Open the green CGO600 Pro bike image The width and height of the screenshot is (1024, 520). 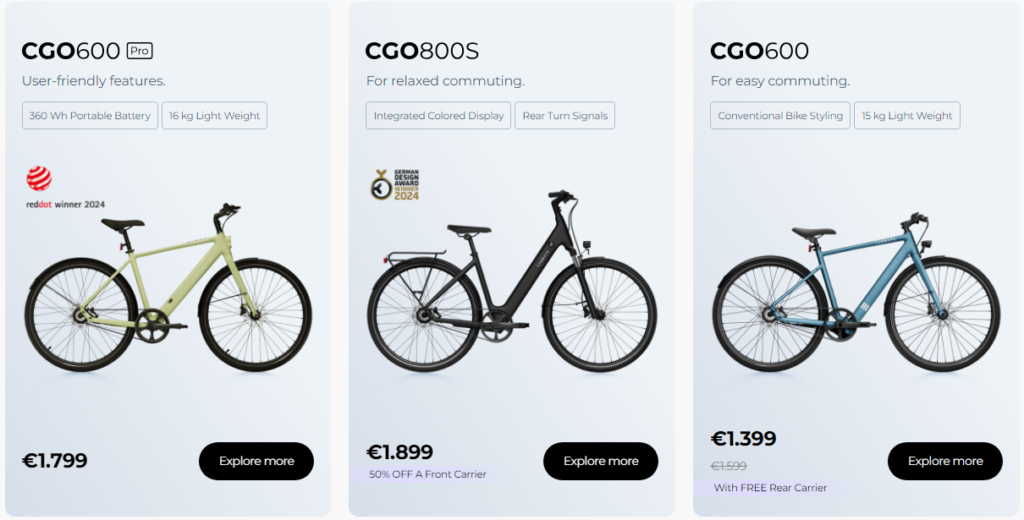coord(167,290)
